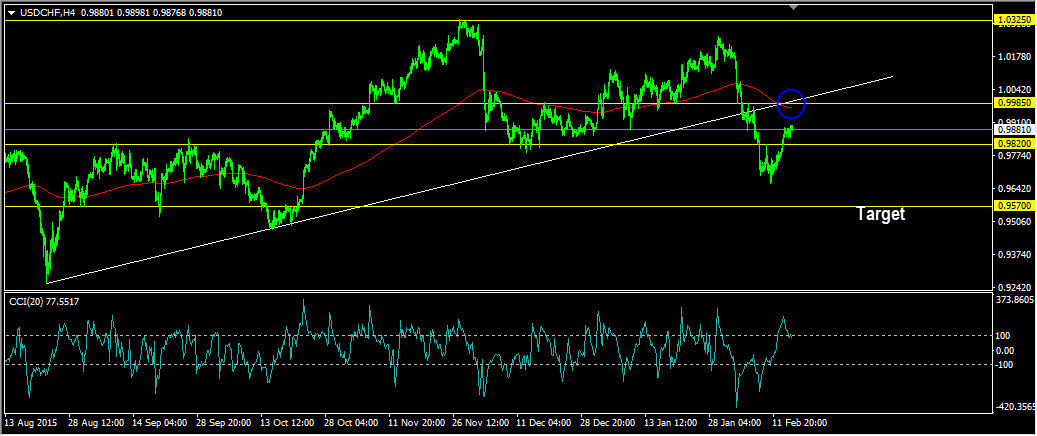Select the Target text label

click(x=880, y=214)
